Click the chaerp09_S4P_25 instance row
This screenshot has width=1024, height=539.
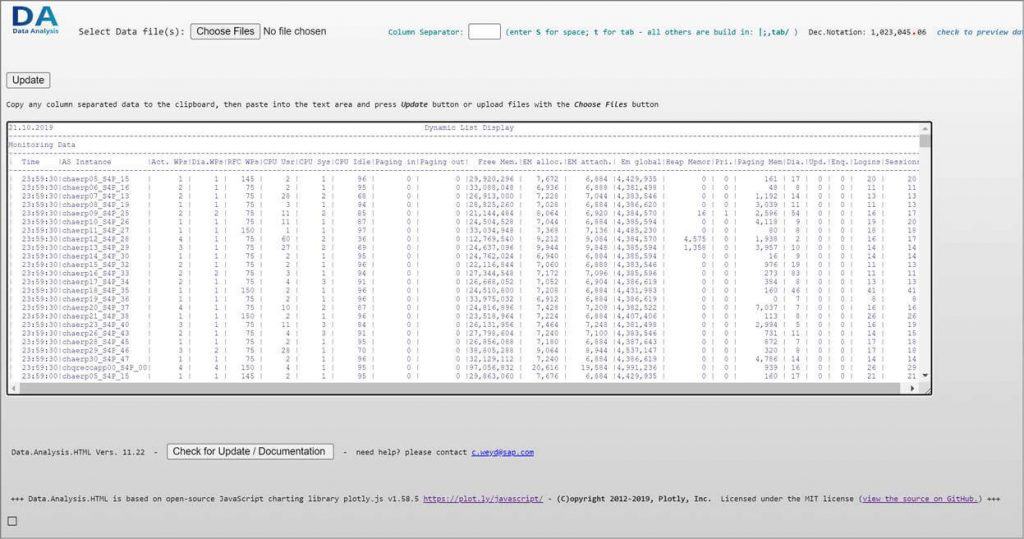[463, 213]
